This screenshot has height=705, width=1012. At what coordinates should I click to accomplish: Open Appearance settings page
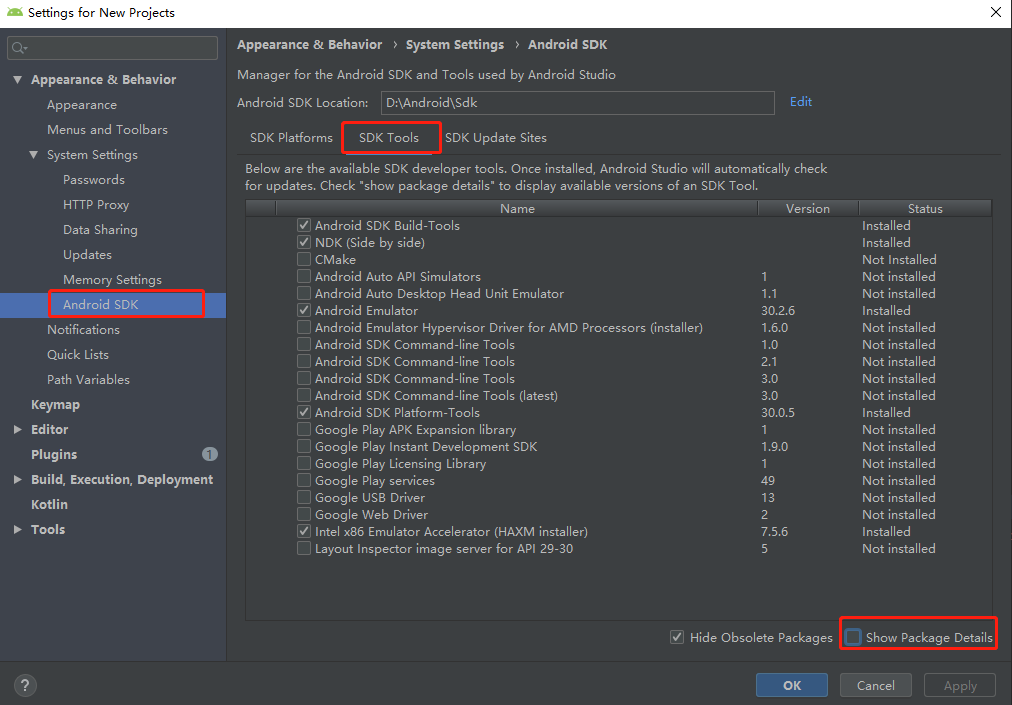(x=82, y=105)
